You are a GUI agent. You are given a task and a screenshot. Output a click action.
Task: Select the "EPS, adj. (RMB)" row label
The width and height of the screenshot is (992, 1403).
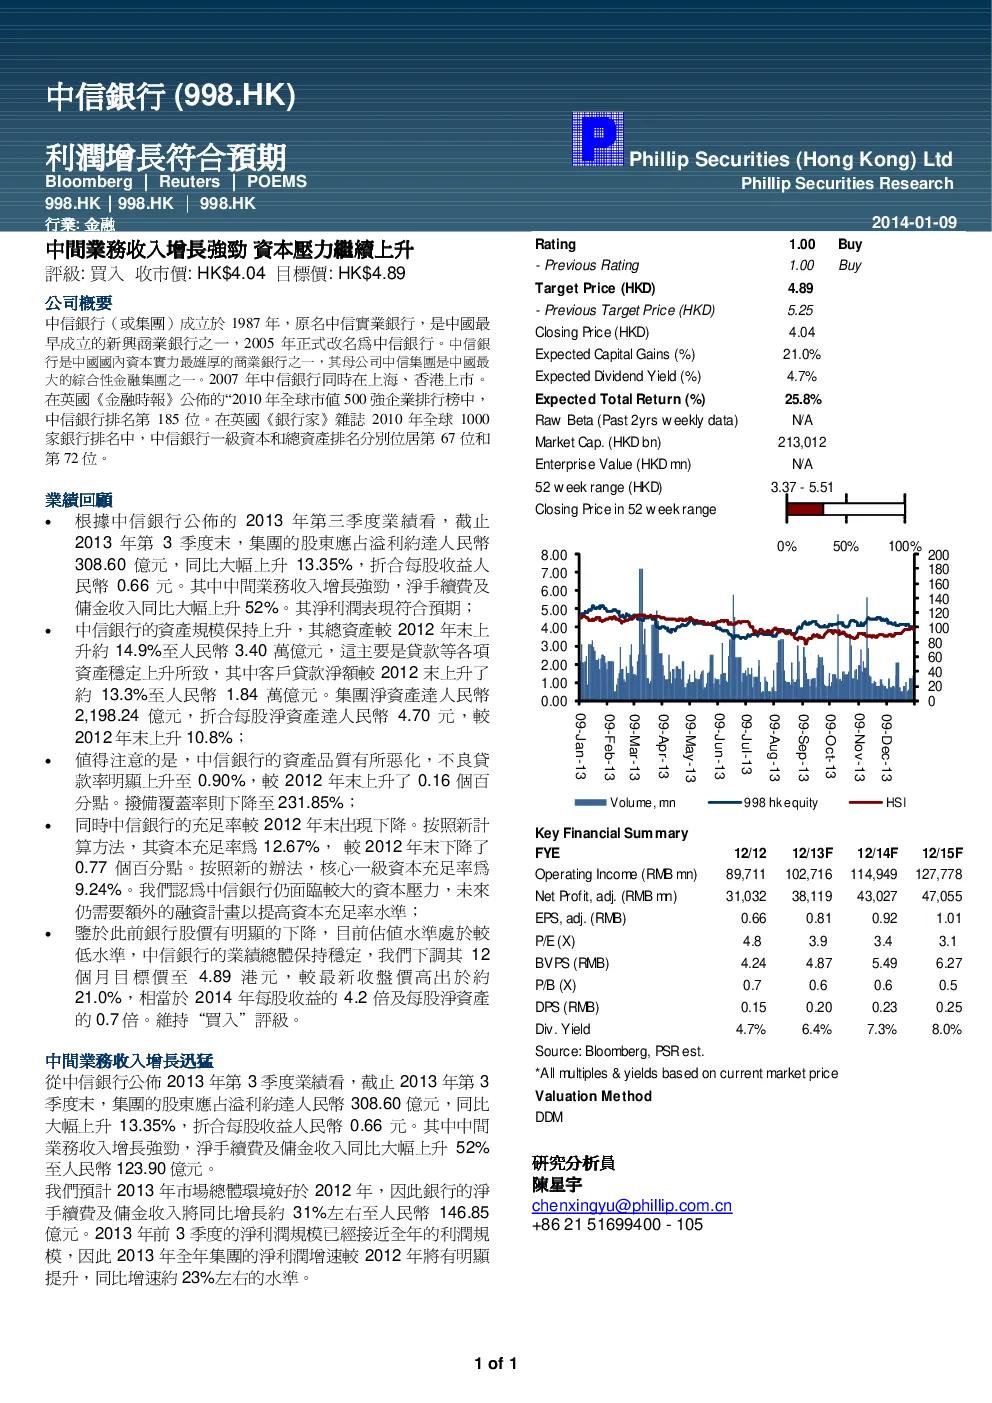pyautogui.click(x=581, y=919)
